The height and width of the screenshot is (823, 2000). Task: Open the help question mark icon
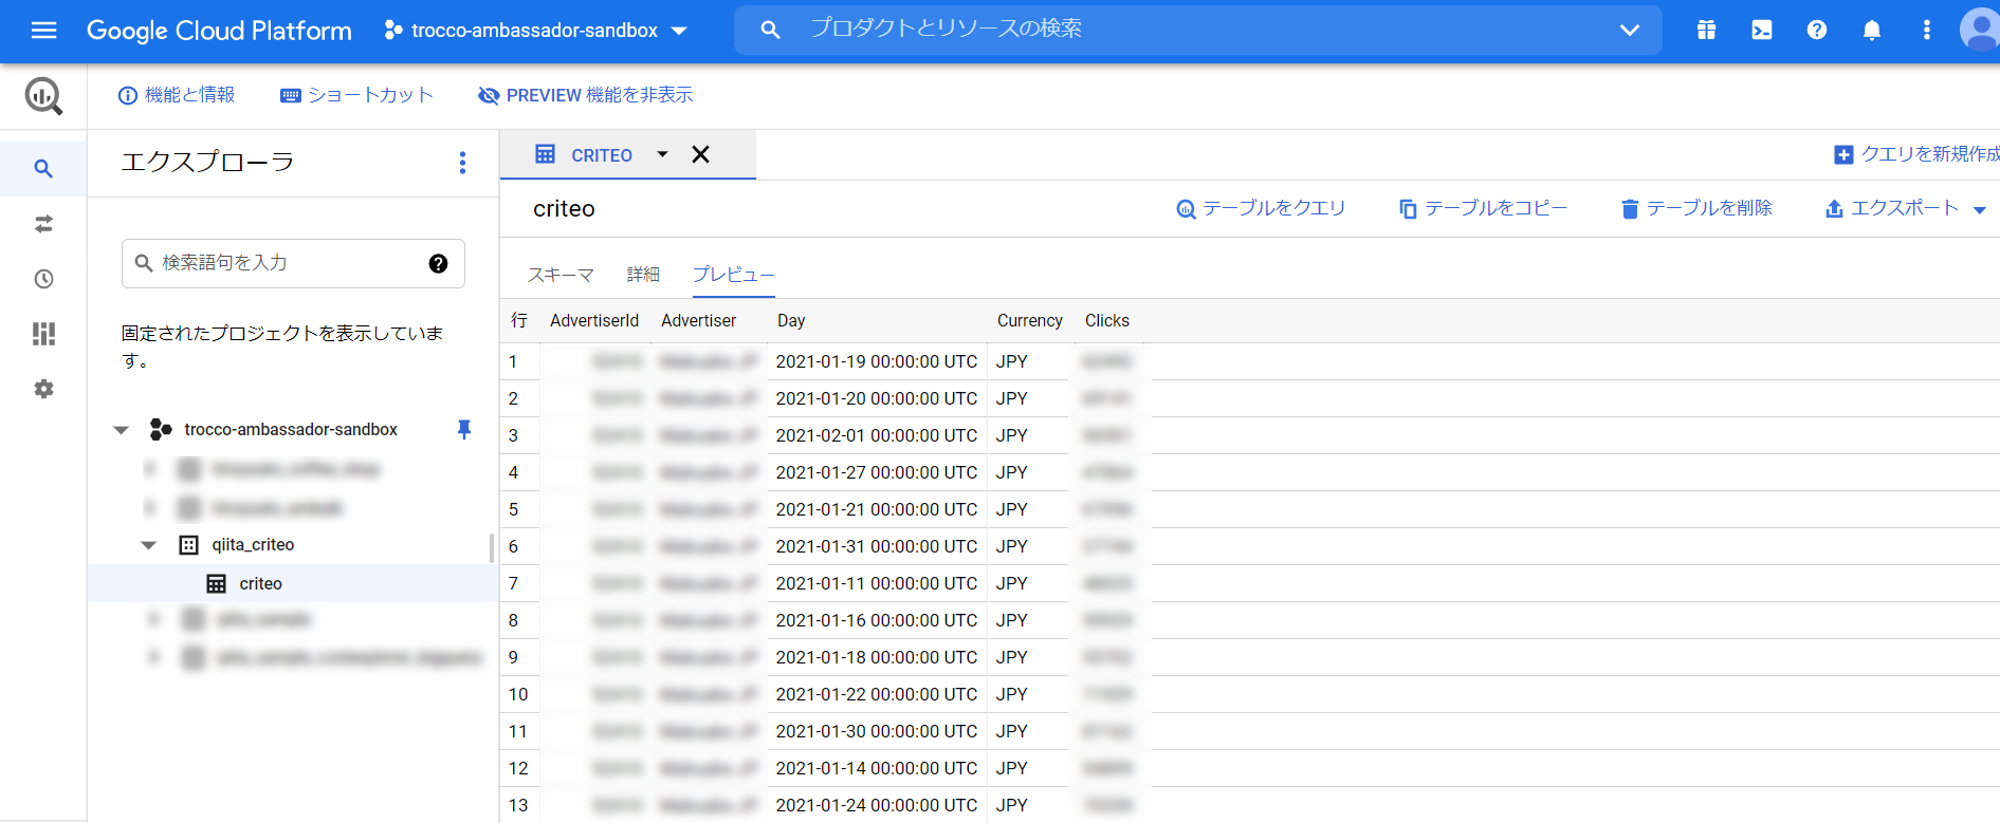pos(1817,30)
